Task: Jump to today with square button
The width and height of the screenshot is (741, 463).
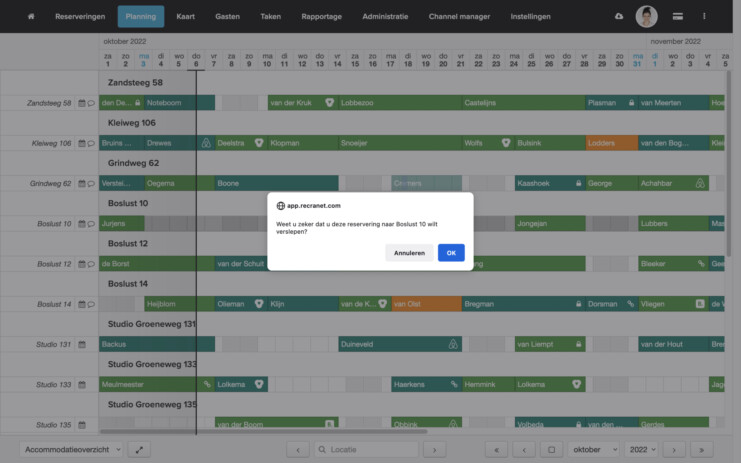Action: tap(550, 450)
